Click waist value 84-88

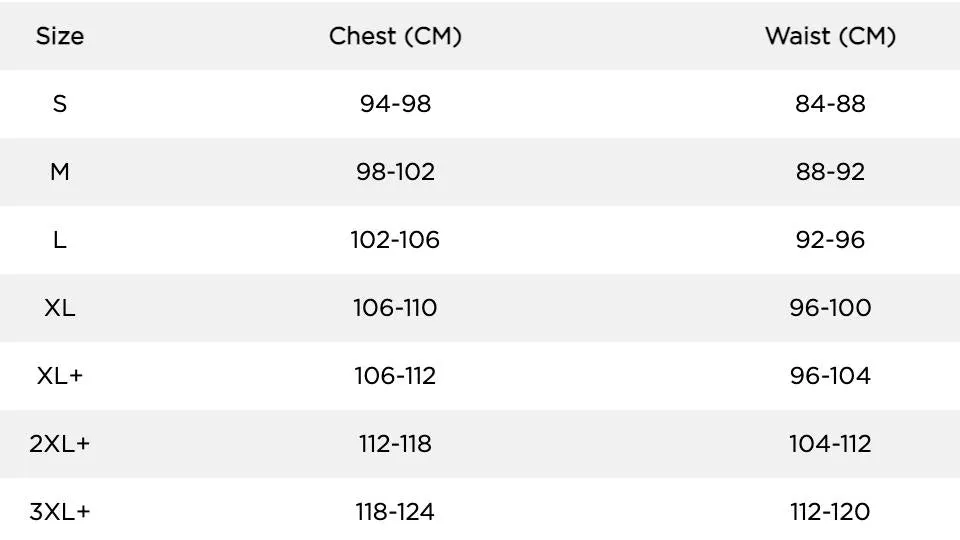click(830, 104)
